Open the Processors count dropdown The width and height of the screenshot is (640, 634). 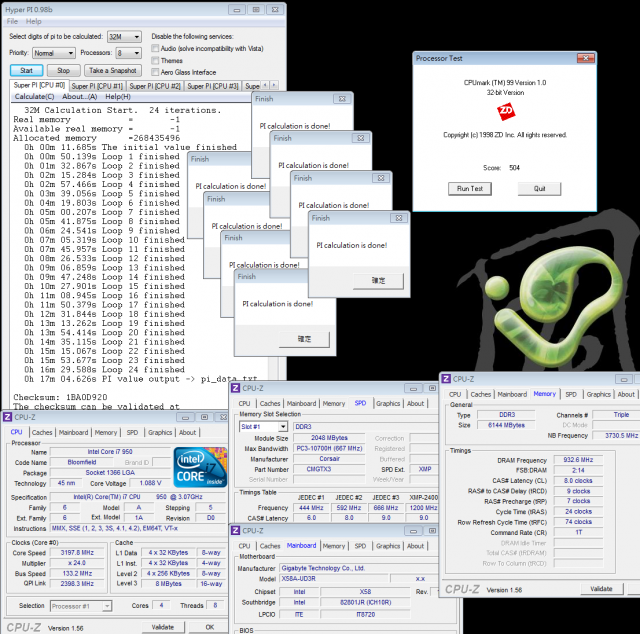[x=129, y=53]
